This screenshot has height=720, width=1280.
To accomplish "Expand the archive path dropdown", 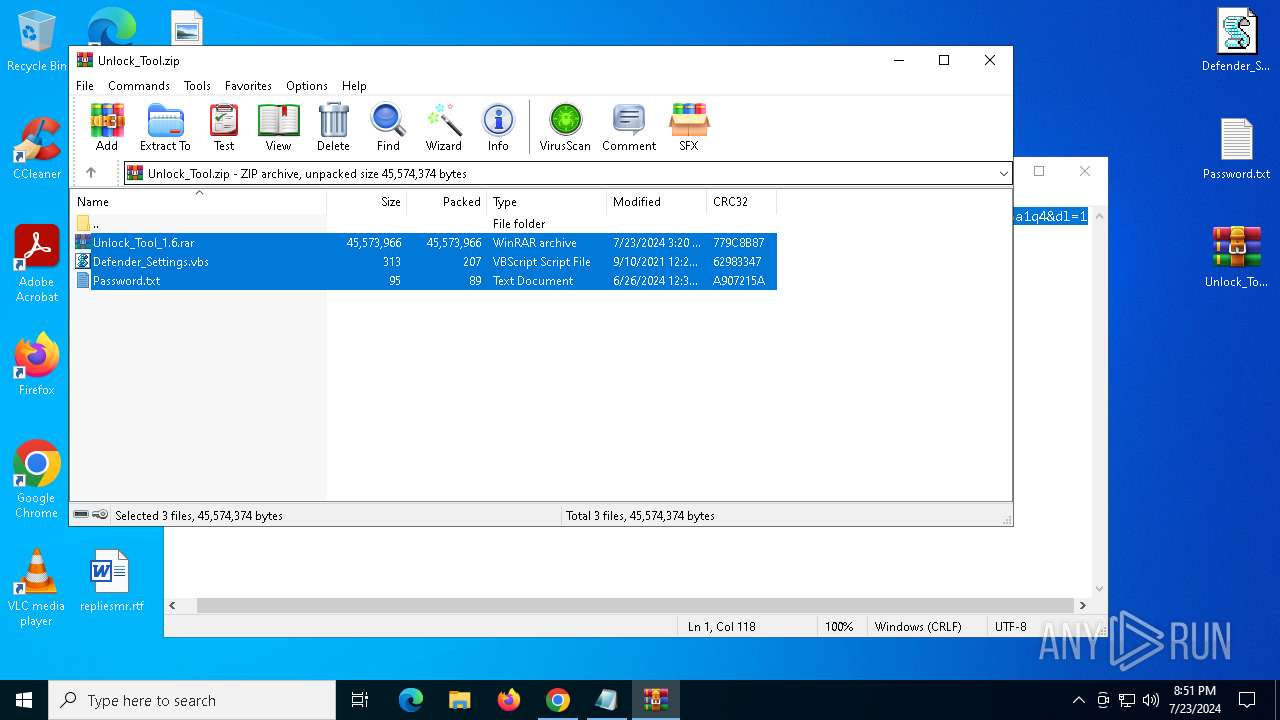I will tap(1003, 174).
